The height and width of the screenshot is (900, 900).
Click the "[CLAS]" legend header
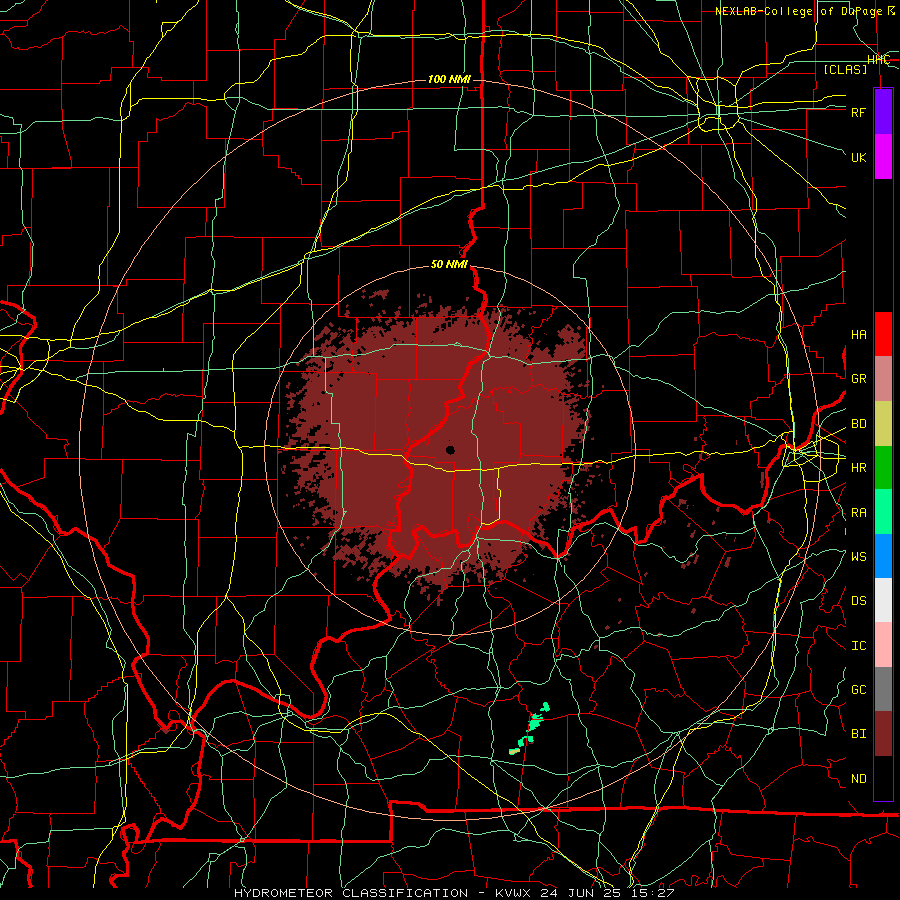[845, 69]
